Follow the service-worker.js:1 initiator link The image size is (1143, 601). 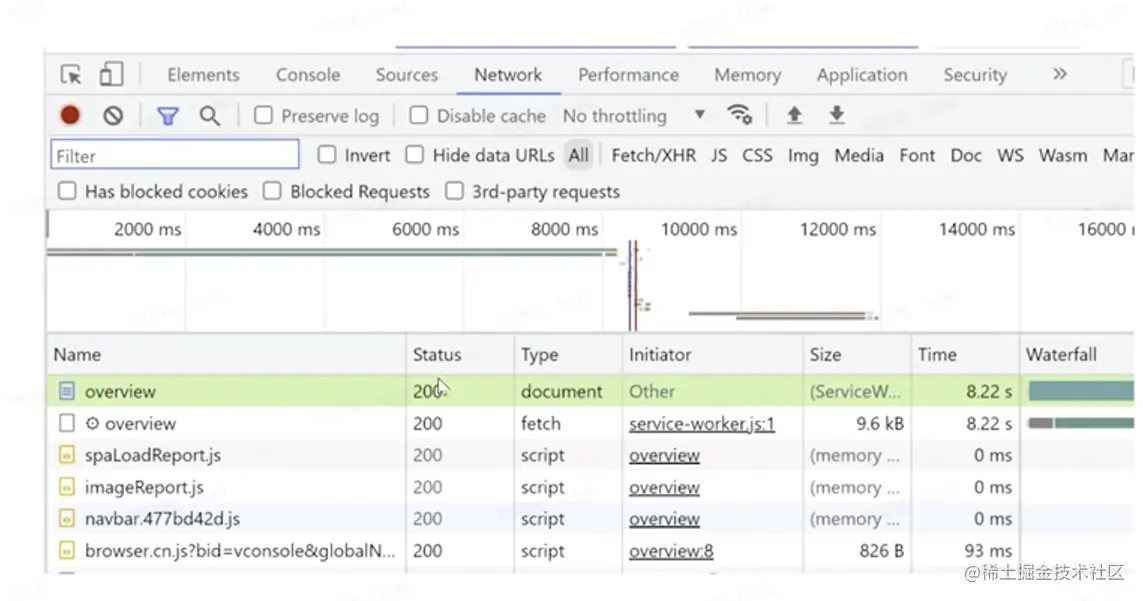tap(701, 424)
